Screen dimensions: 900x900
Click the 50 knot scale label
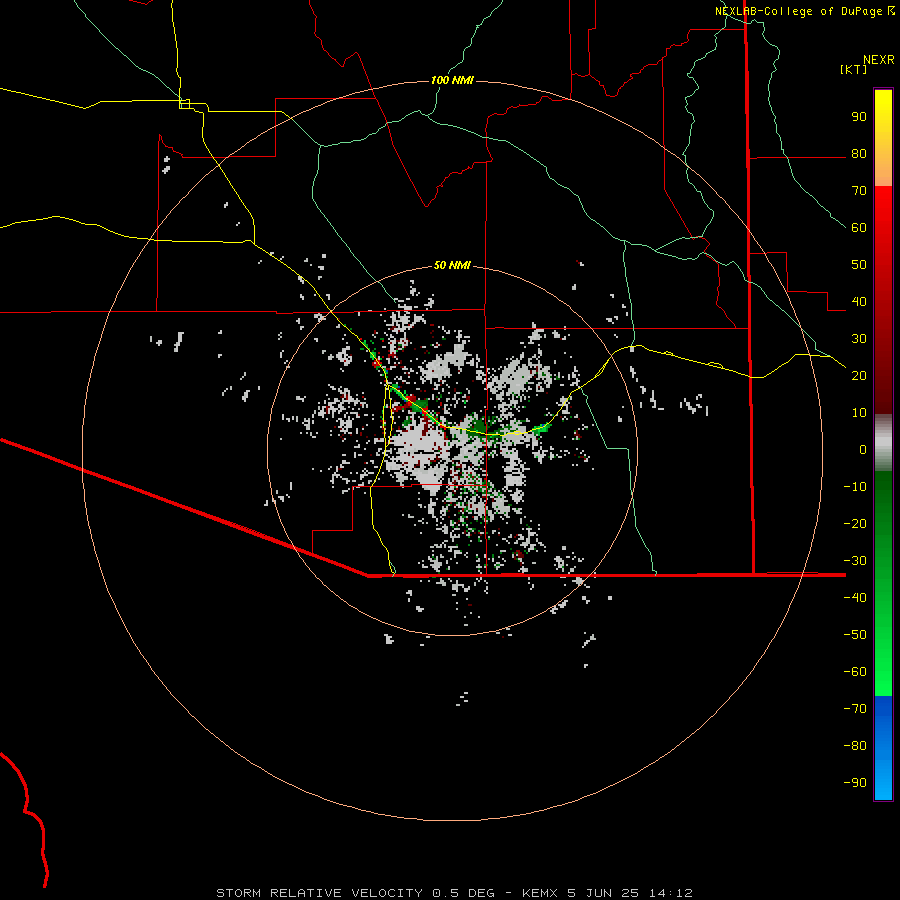(x=859, y=265)
